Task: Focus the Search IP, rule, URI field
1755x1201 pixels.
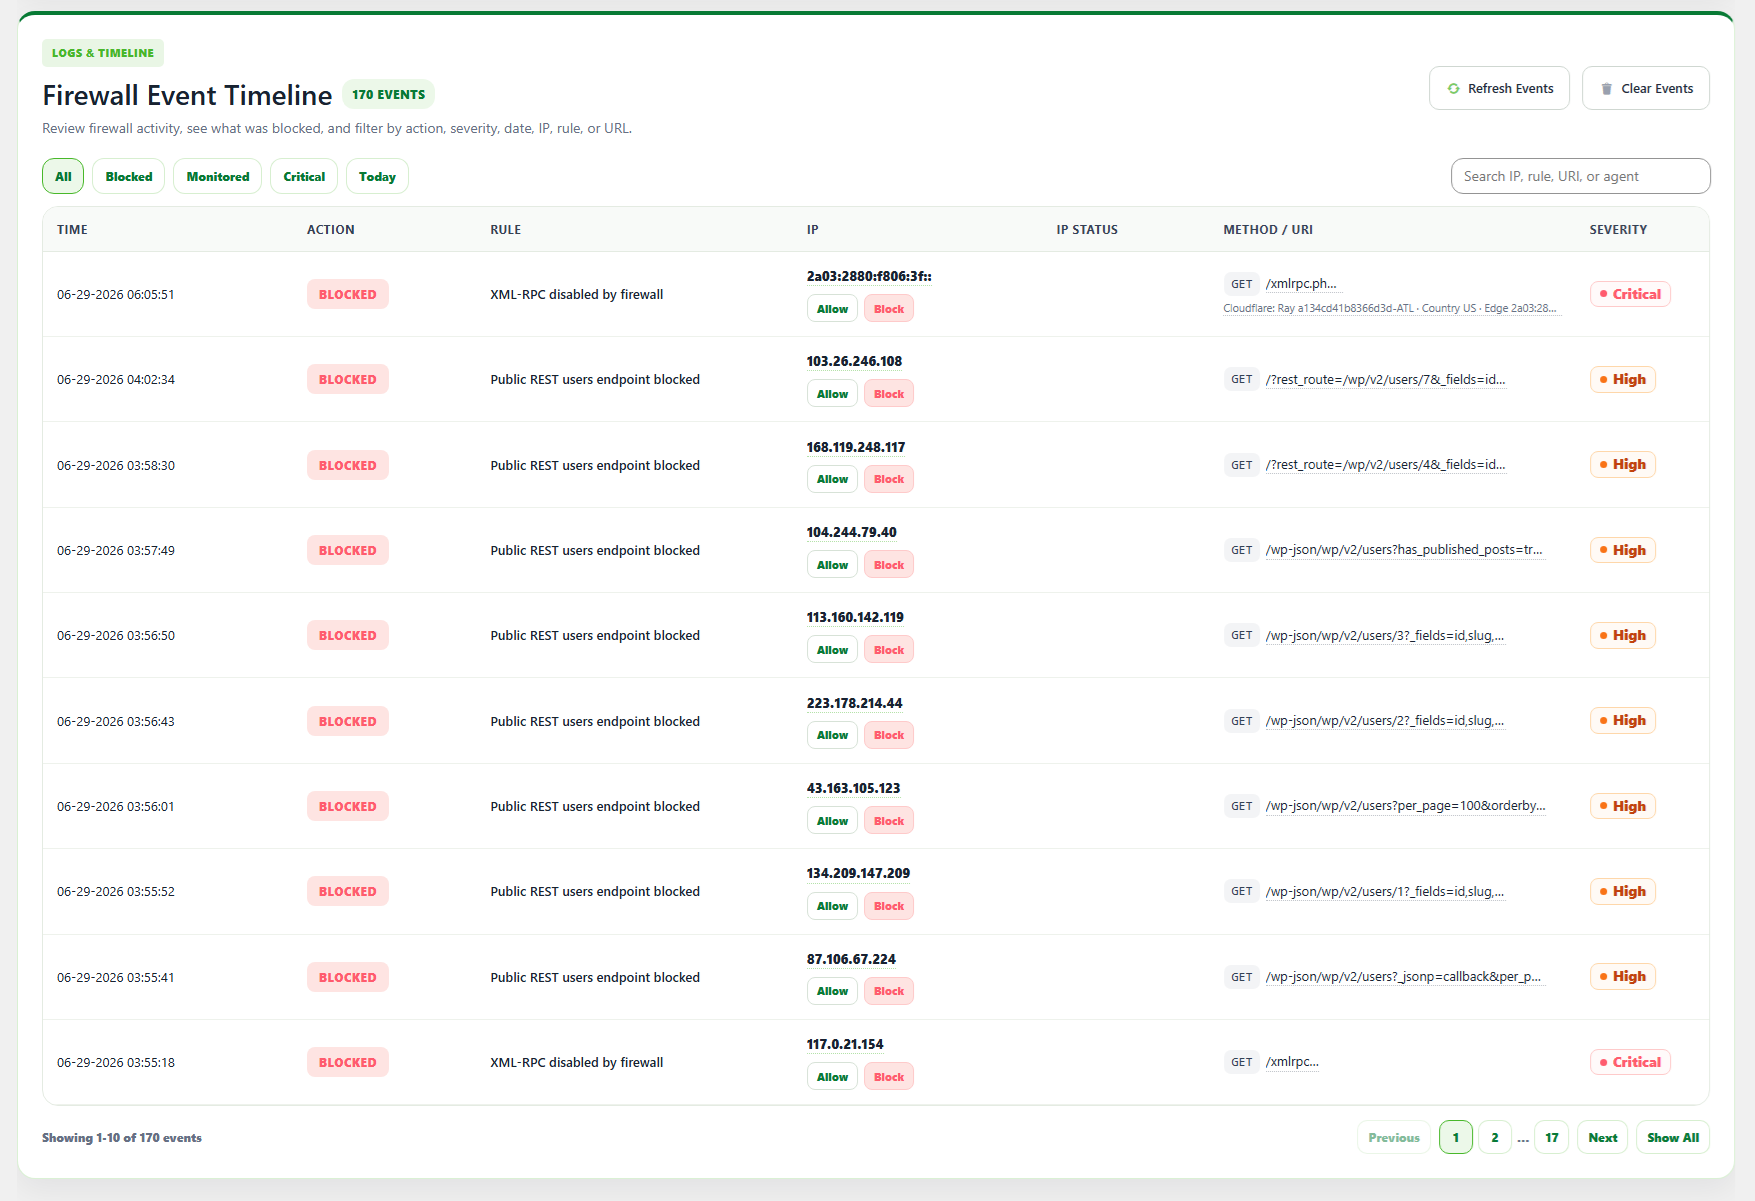Action: (x=1580, y=176)
